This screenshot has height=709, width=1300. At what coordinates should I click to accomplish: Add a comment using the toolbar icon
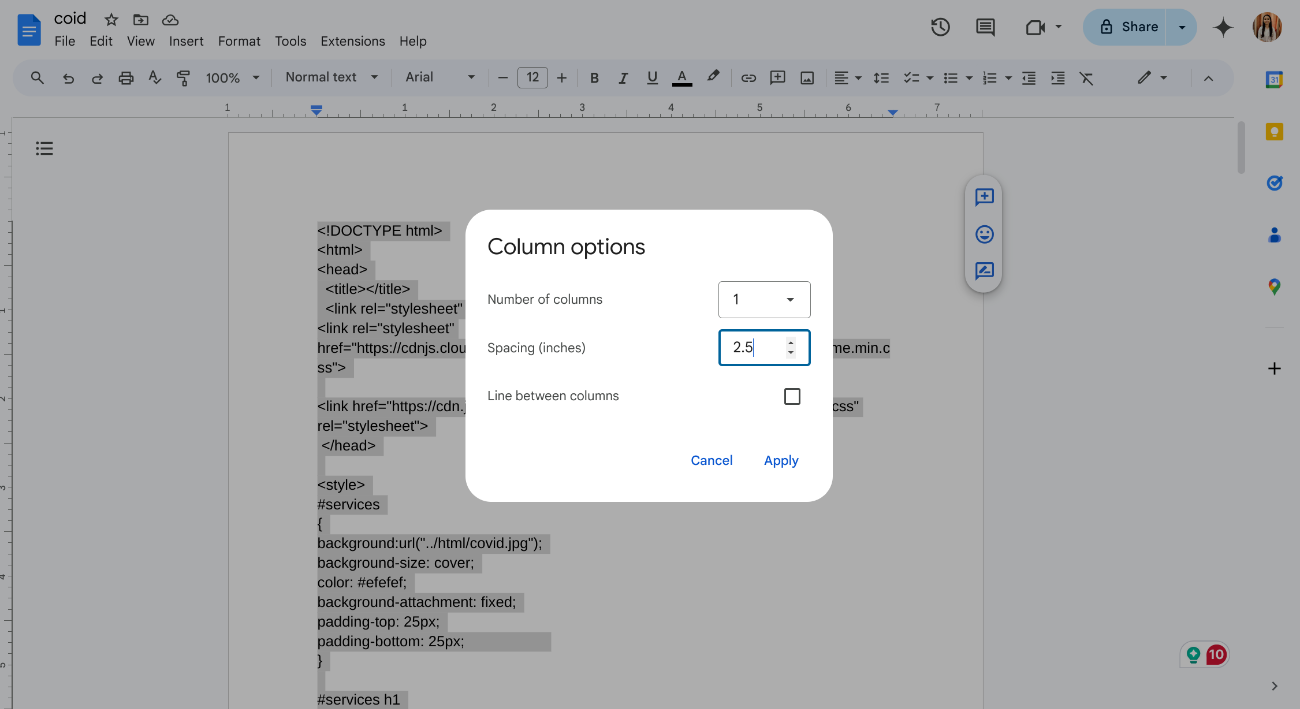click(x=777, y=77)
